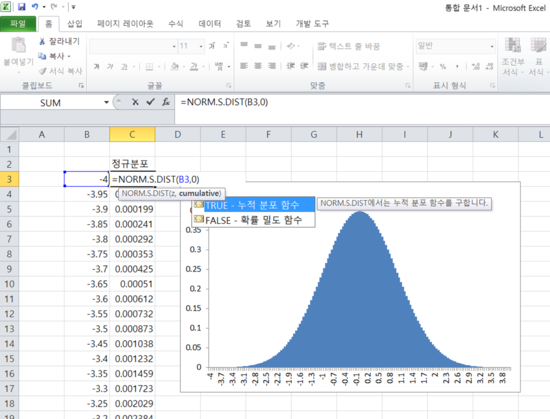This screenshot has width=550, height=419.
Task: Click the Paste (붙여넣기) clipboard icon
Action: (x=18, y=45)
